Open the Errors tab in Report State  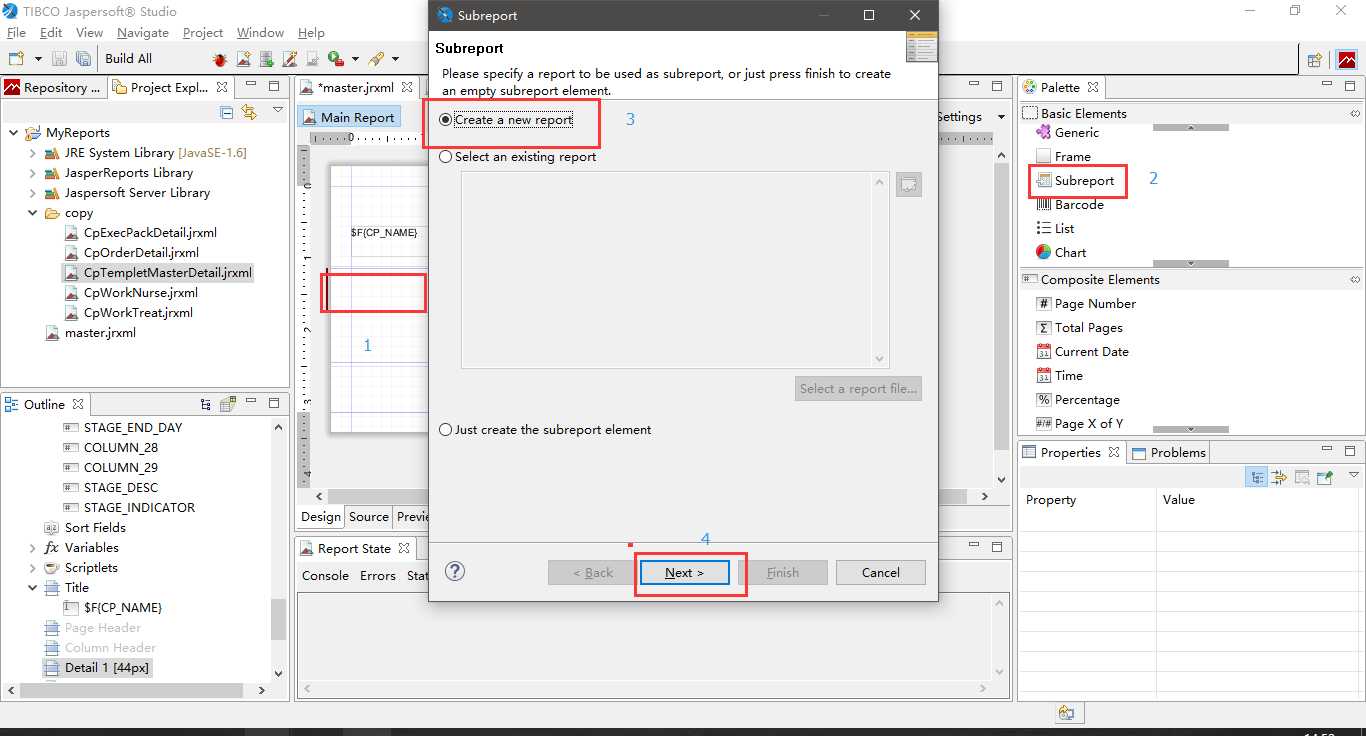pos(378,575)
